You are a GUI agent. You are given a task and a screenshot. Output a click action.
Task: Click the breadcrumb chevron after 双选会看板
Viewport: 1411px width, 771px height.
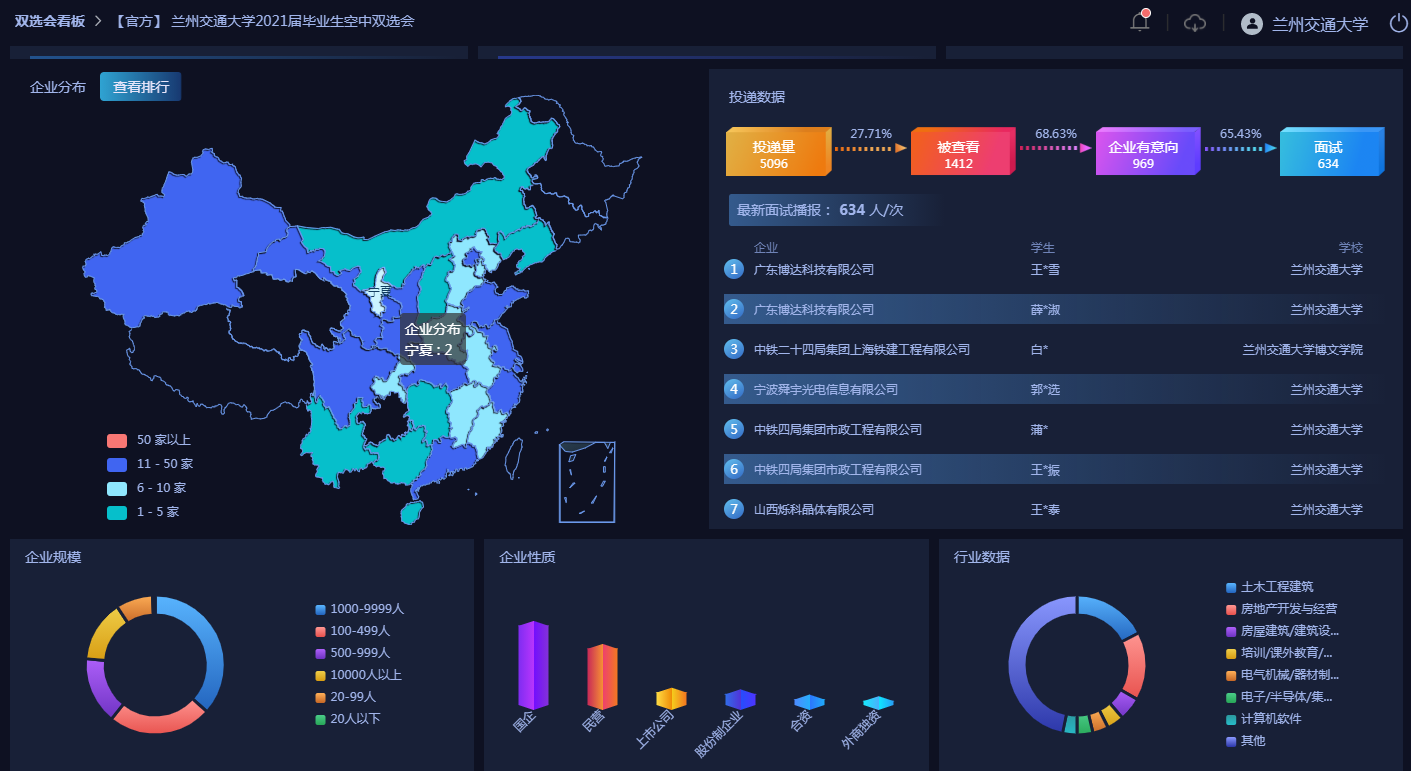coord(98,21)
